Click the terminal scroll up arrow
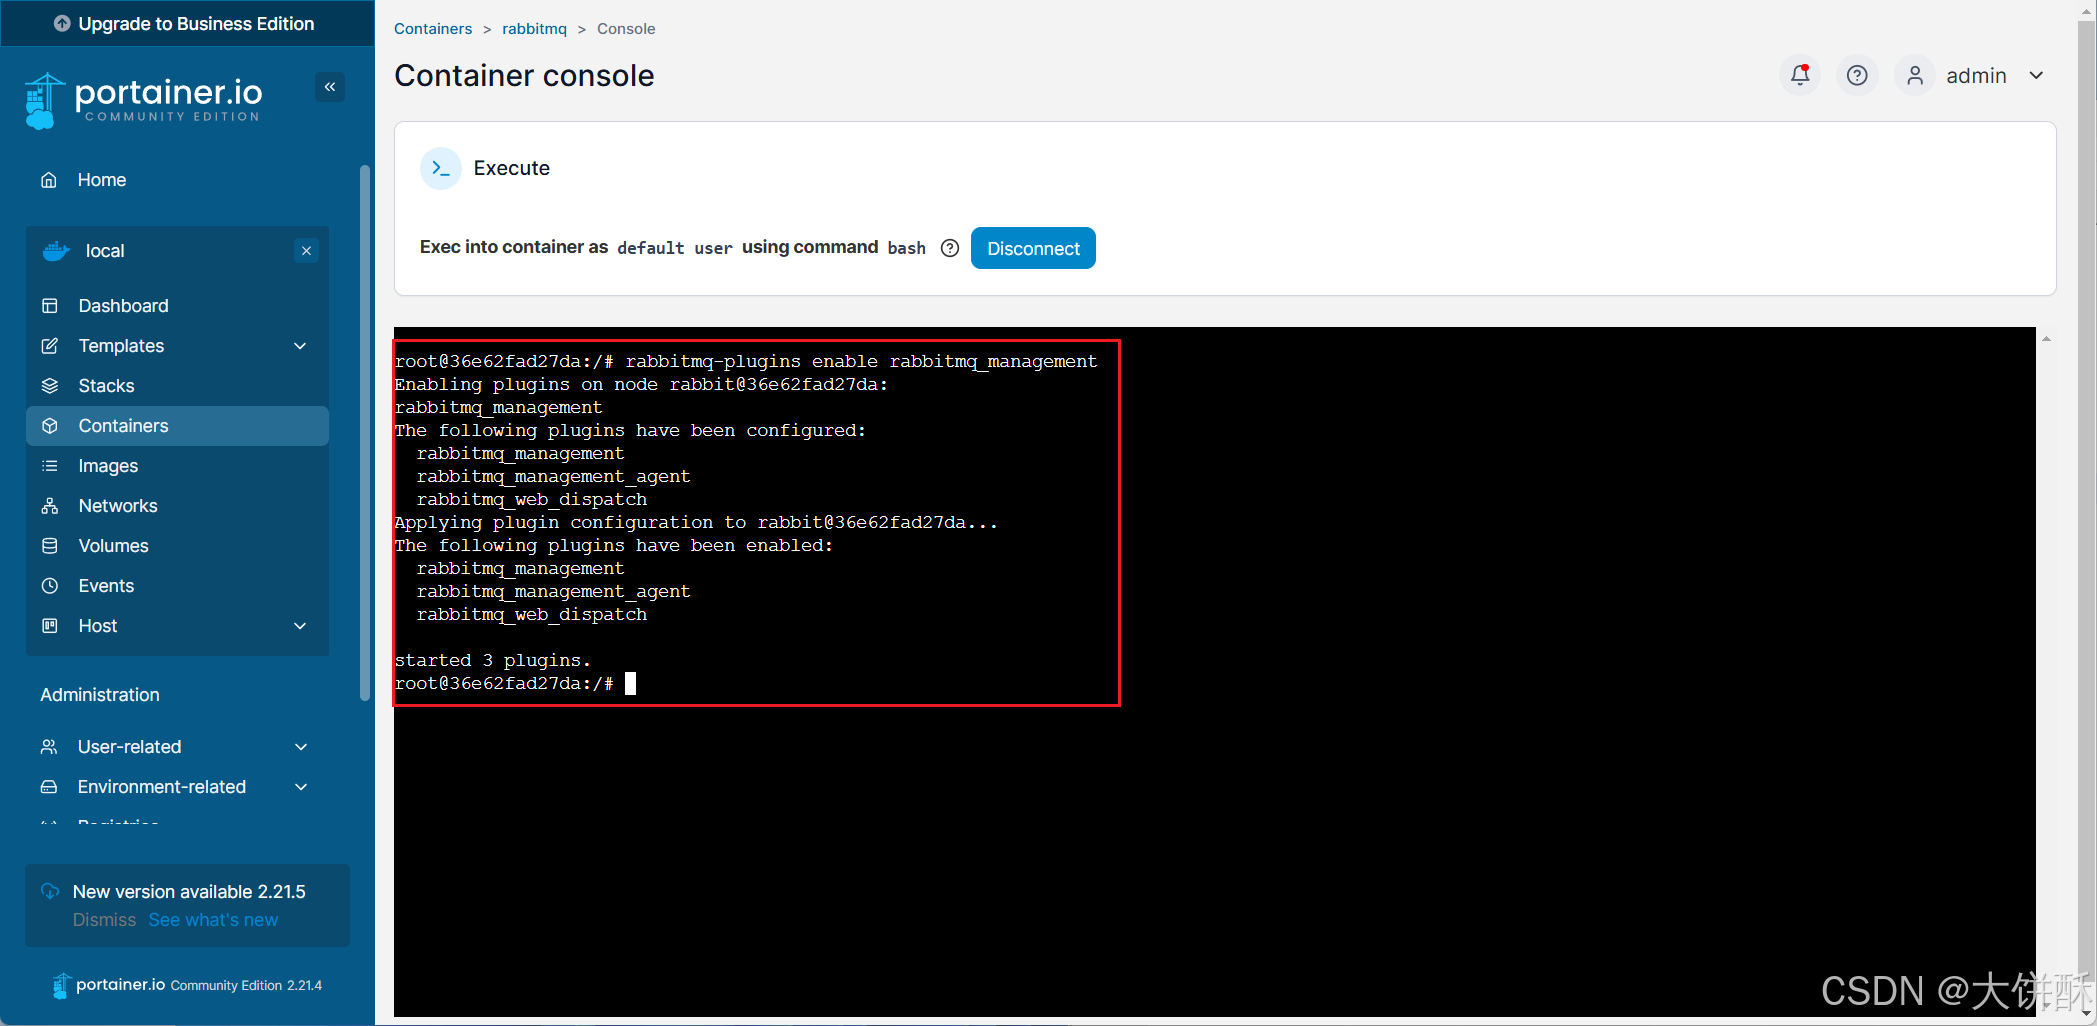This screenshot has width=2097, height=1026. click(x=2046, y=339)
